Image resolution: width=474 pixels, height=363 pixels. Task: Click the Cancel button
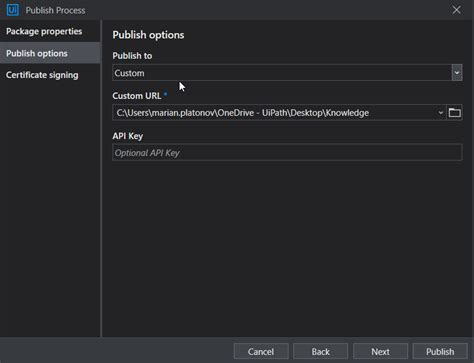(x=261, y=352)
